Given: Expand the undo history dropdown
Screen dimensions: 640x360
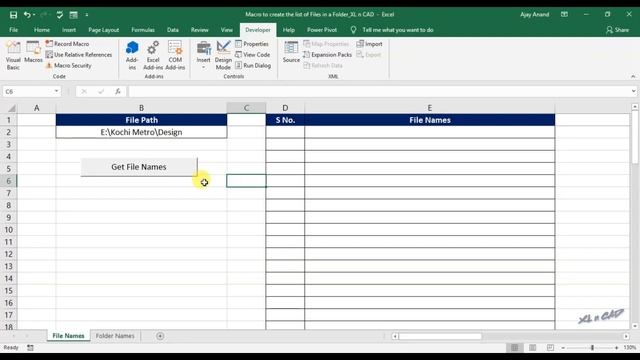Looking at the screenshot, I should (34, 15).
